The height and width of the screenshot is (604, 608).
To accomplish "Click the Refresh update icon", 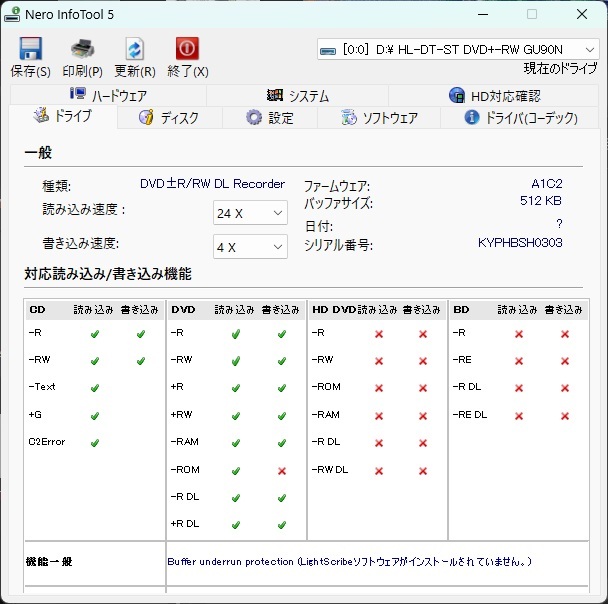I will click(x=134, y=49).
